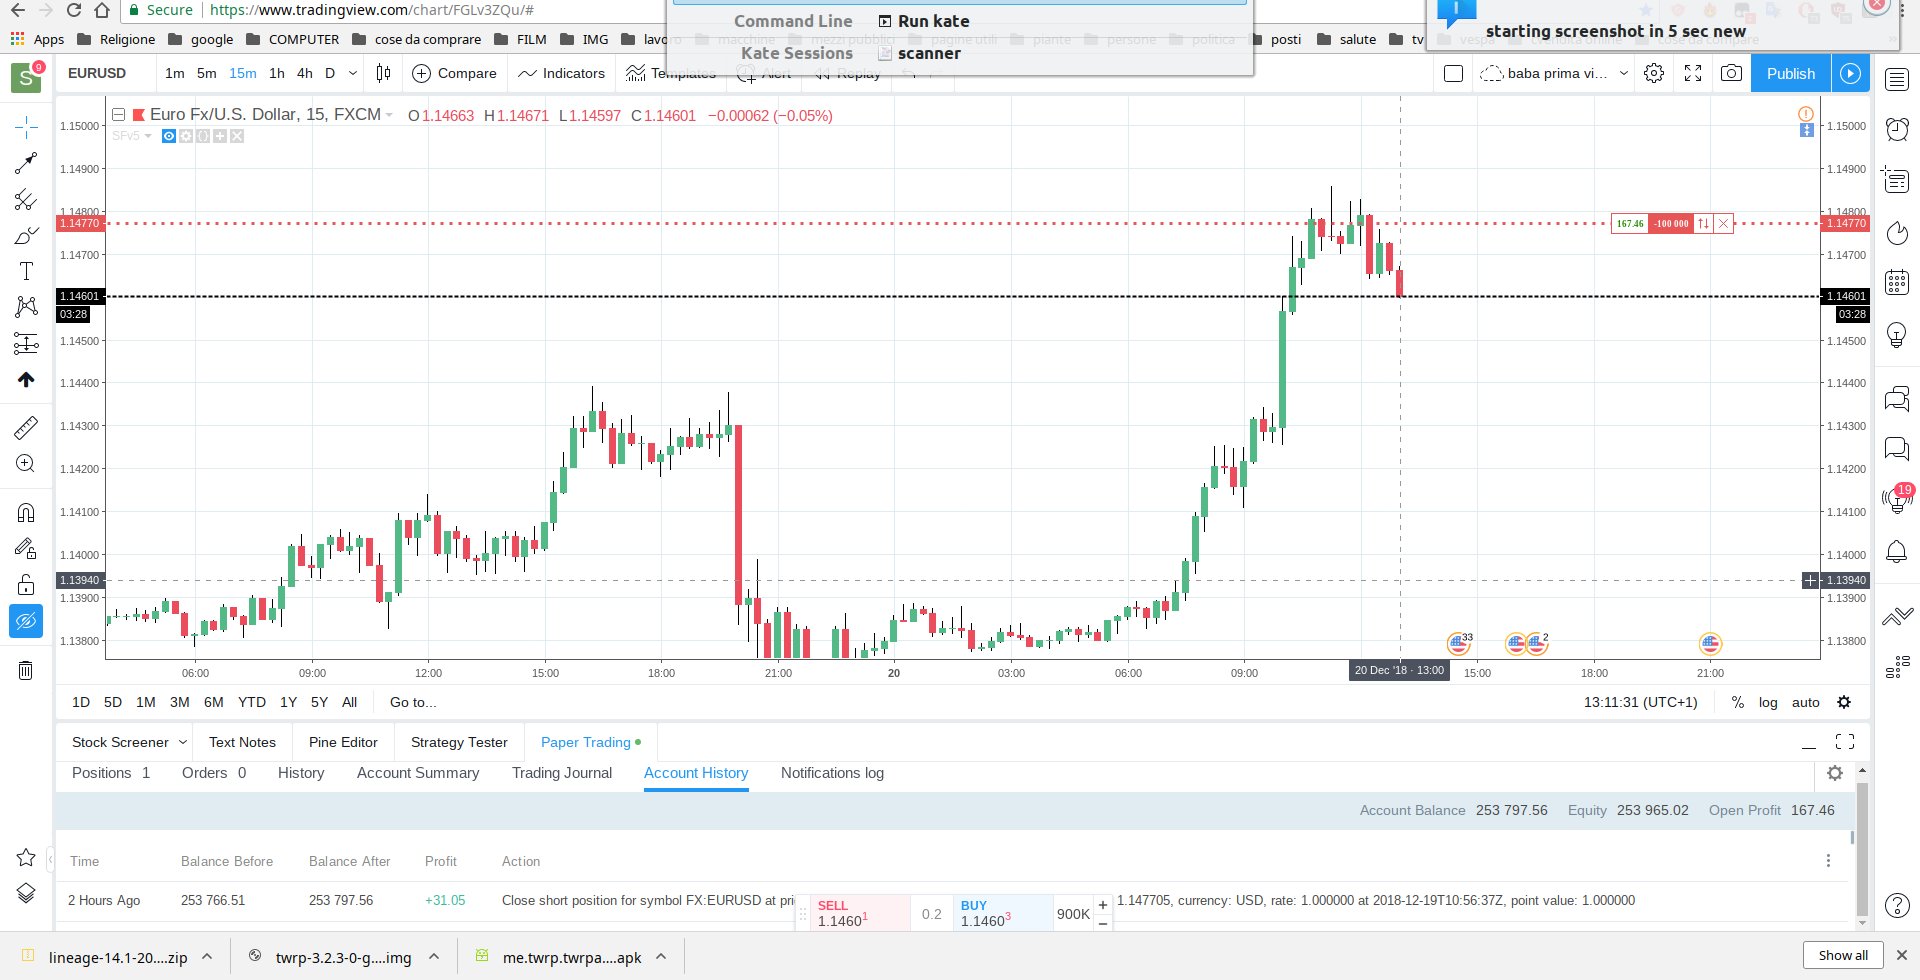Select the chart layout square icon
Image resolution: width=1920 pixels, height=980 pixels.
[1454, 73]
